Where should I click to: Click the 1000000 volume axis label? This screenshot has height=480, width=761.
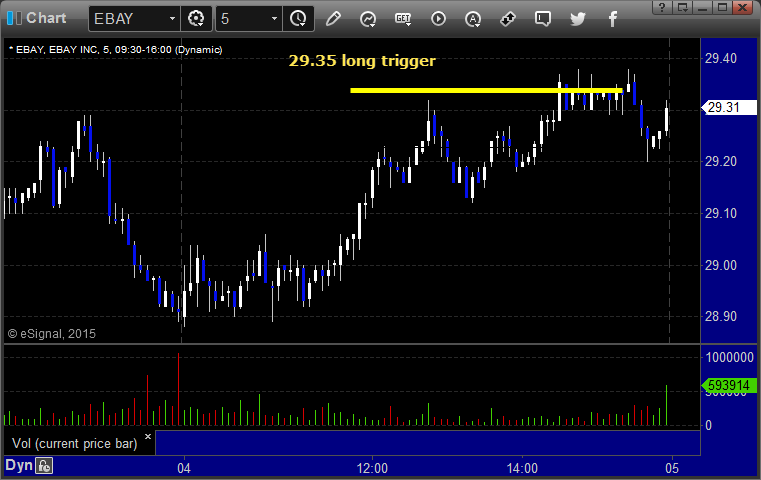coord(729,358)
